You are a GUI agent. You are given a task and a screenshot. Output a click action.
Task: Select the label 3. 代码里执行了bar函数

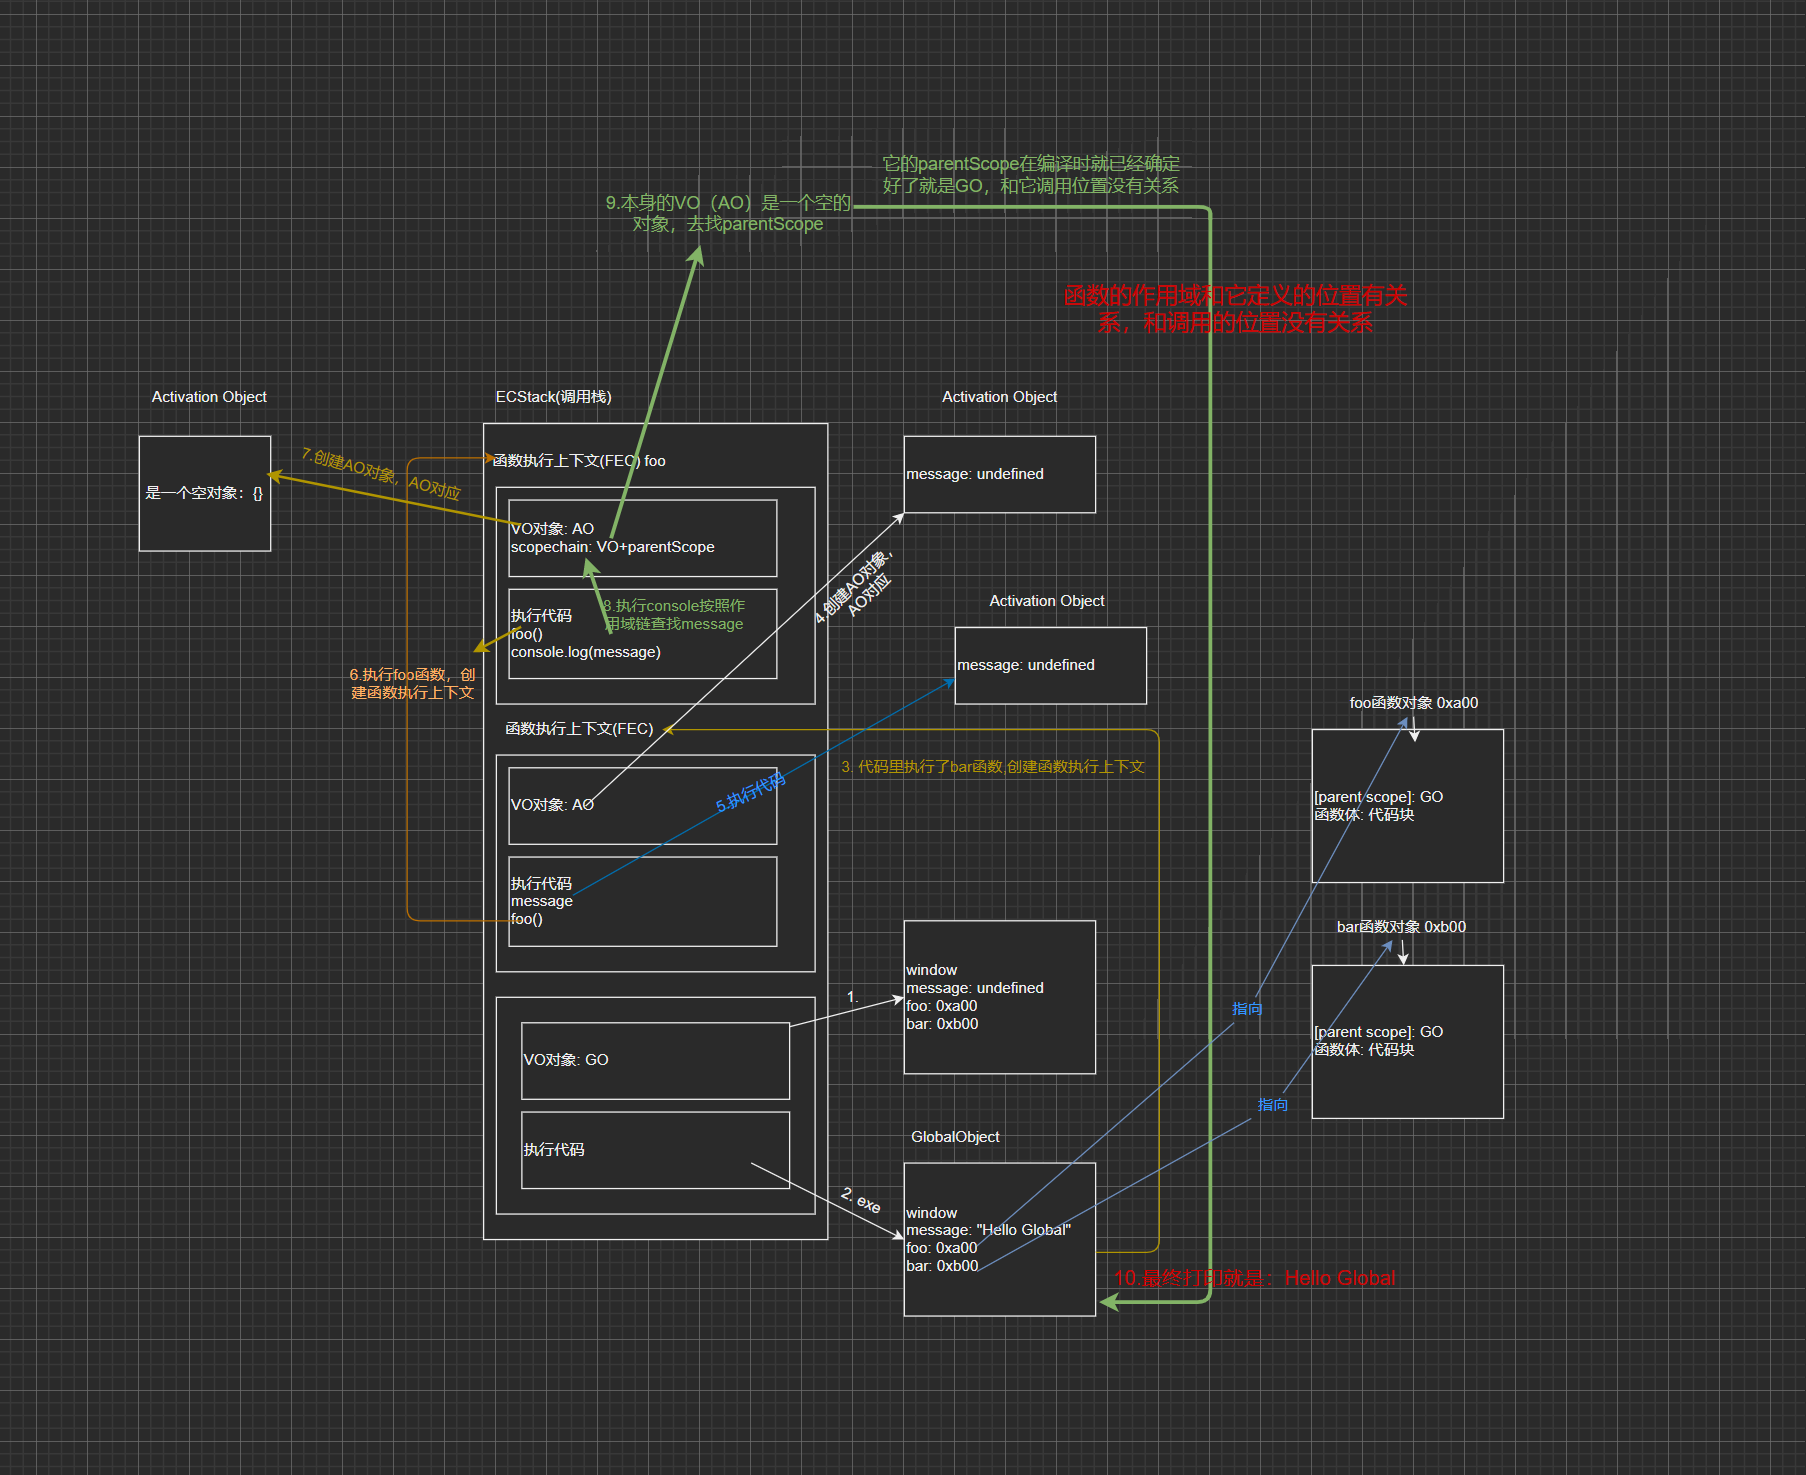pyautogui.click(x=992, y=767)
